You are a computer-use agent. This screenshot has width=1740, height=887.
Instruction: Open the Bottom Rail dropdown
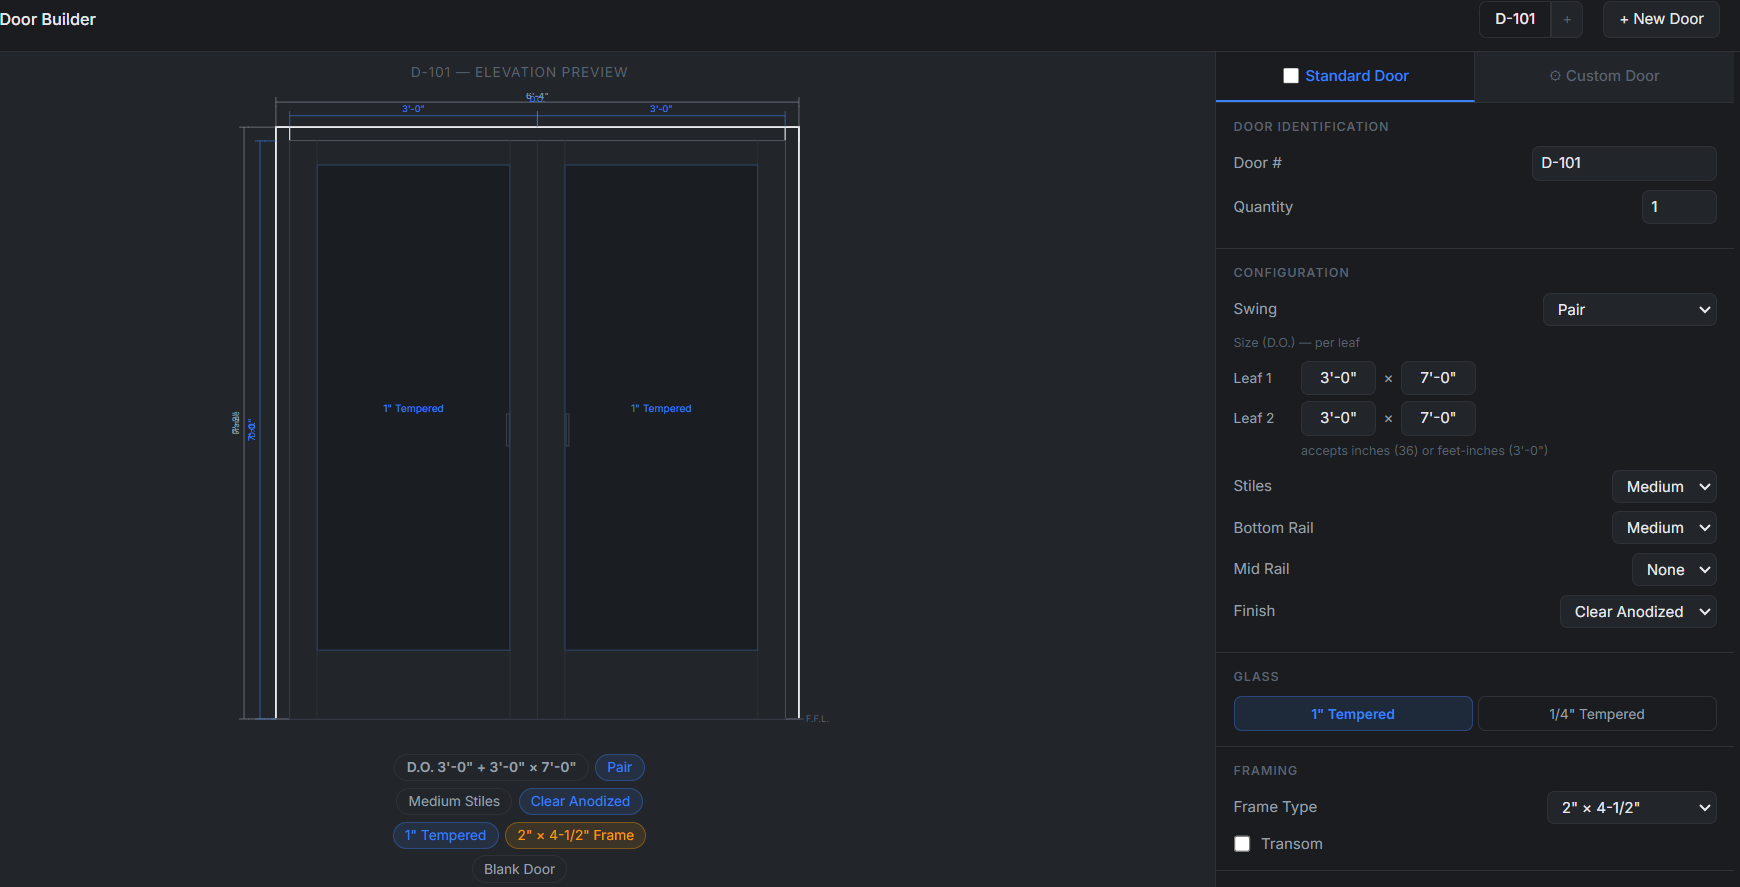[x=1664, y=528]
